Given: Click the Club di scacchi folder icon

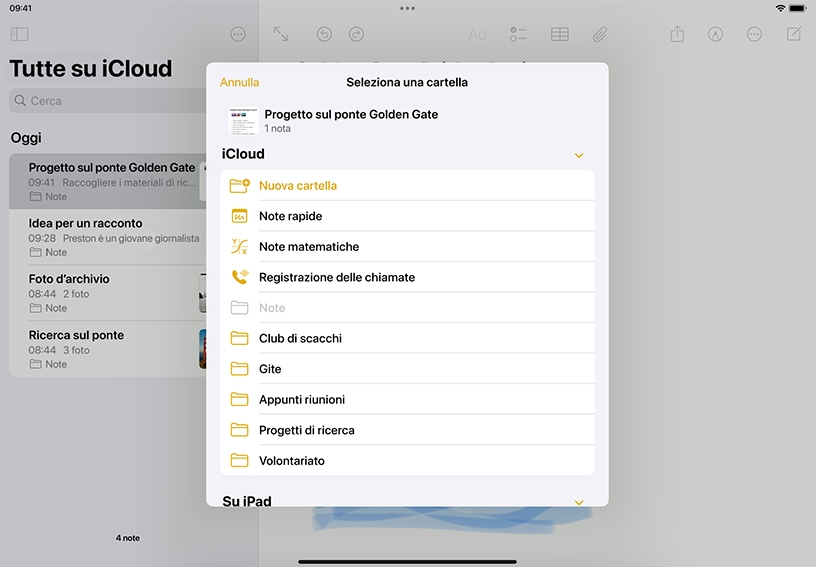Looking at the screenshot, I should [239, 338].
